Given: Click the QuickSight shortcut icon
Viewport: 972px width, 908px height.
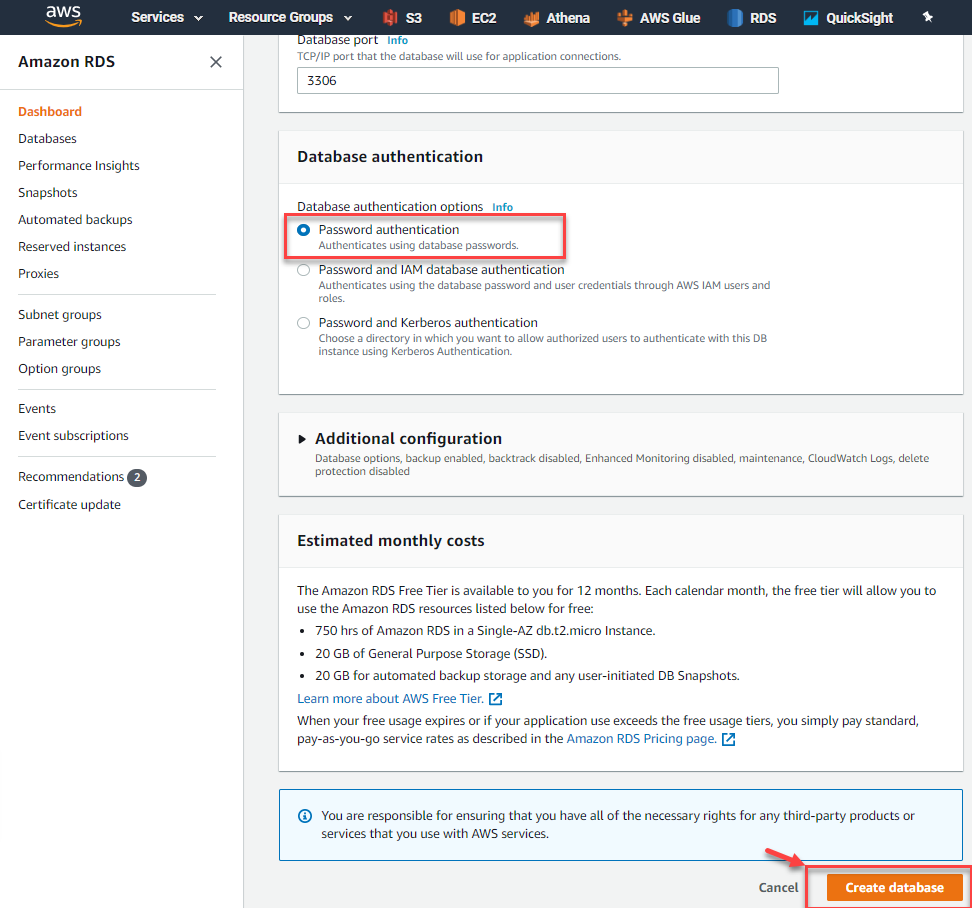Looking at the screenshot, I should point(810,17).
